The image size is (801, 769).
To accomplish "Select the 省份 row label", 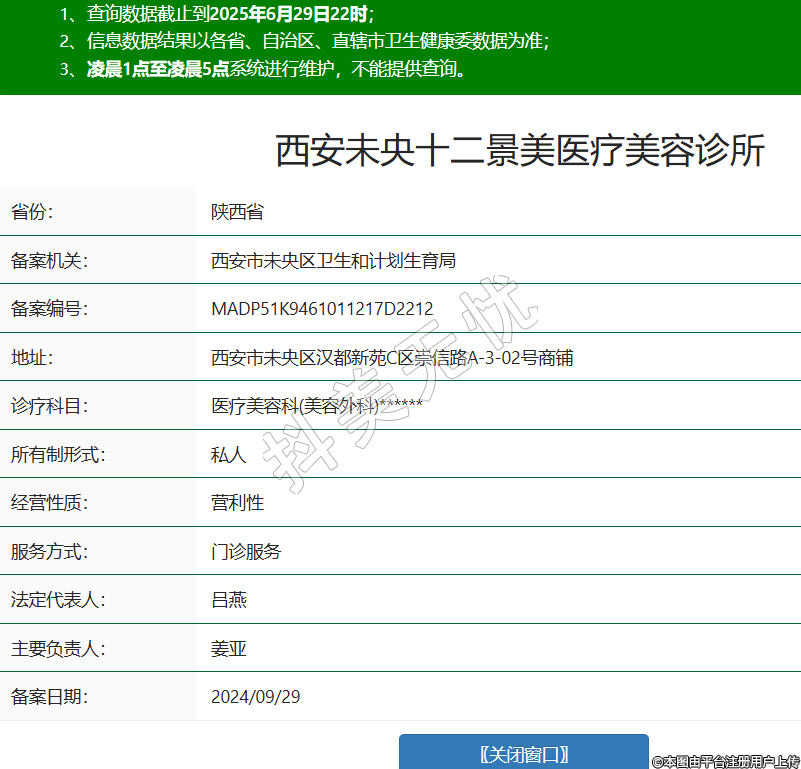I will [x=32, y=212].
